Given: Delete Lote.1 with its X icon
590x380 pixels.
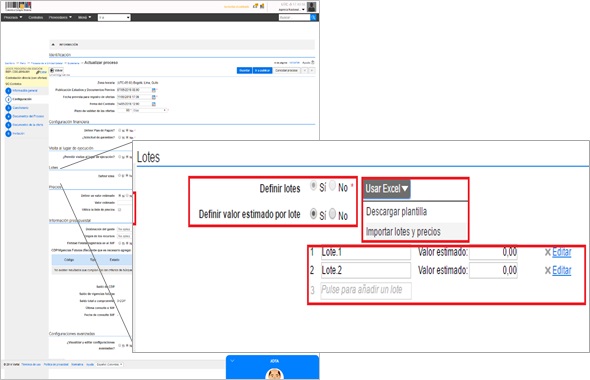Looking at the screenshot, I should 547,252.
